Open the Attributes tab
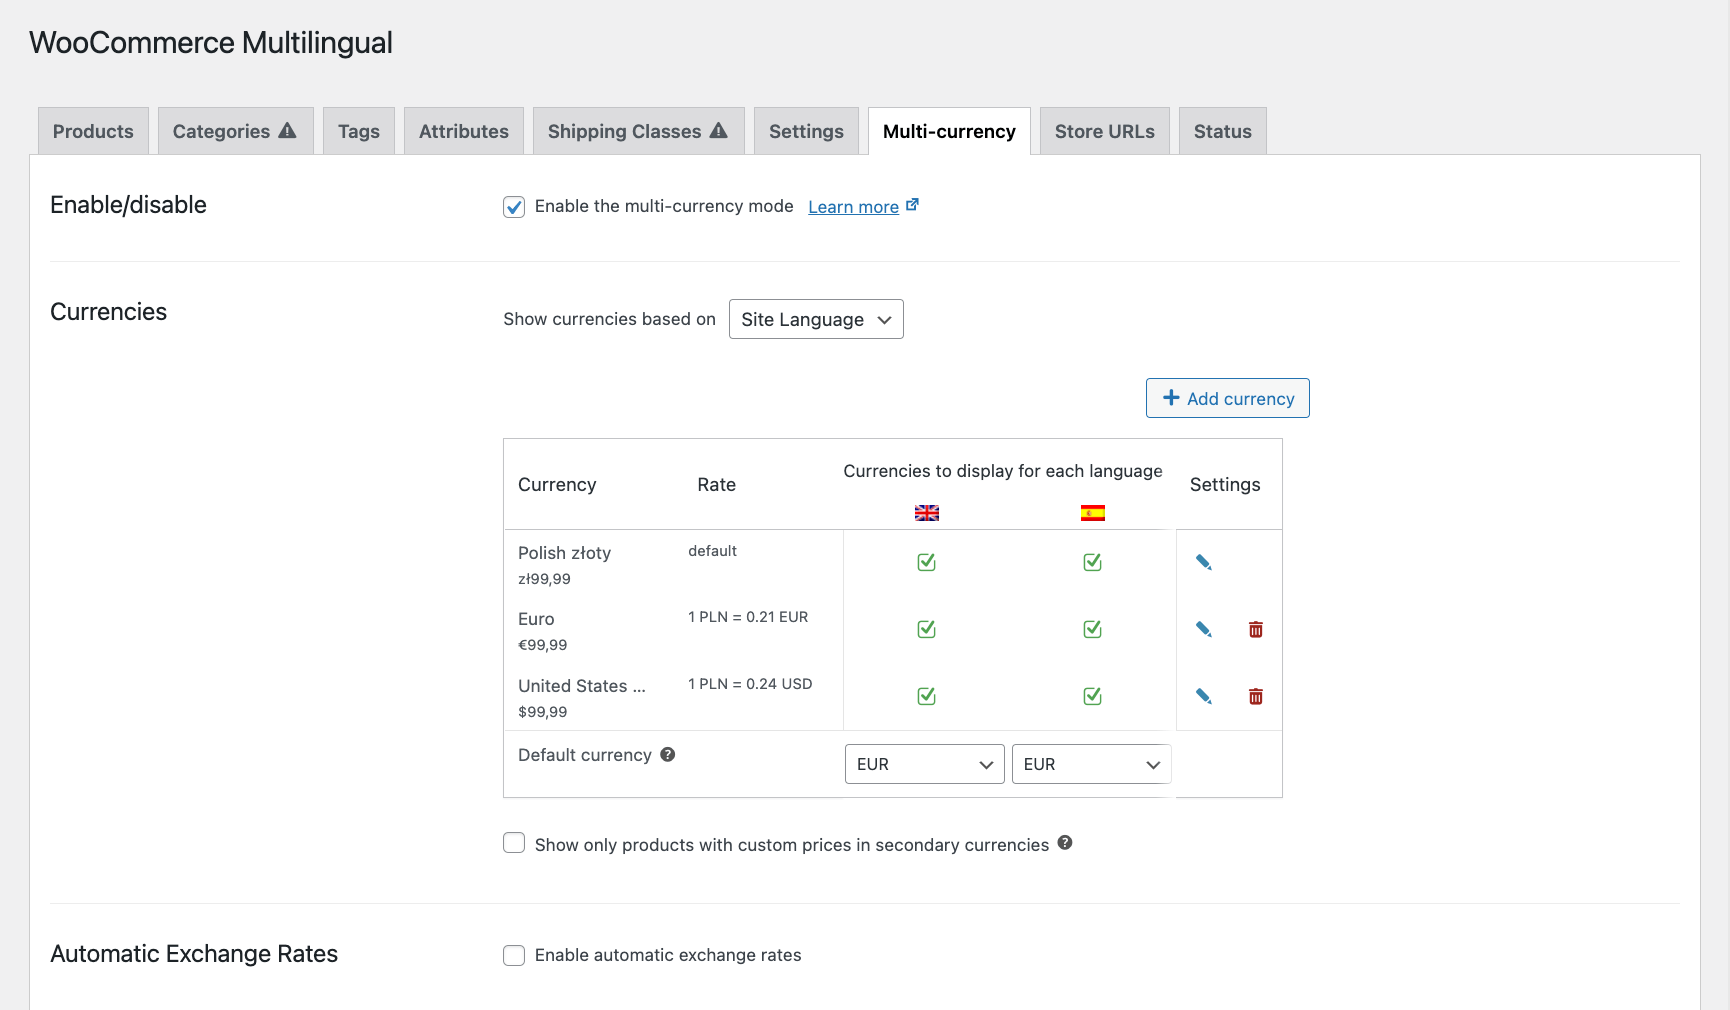1730x1010 pixels. [x=464, y=131]
